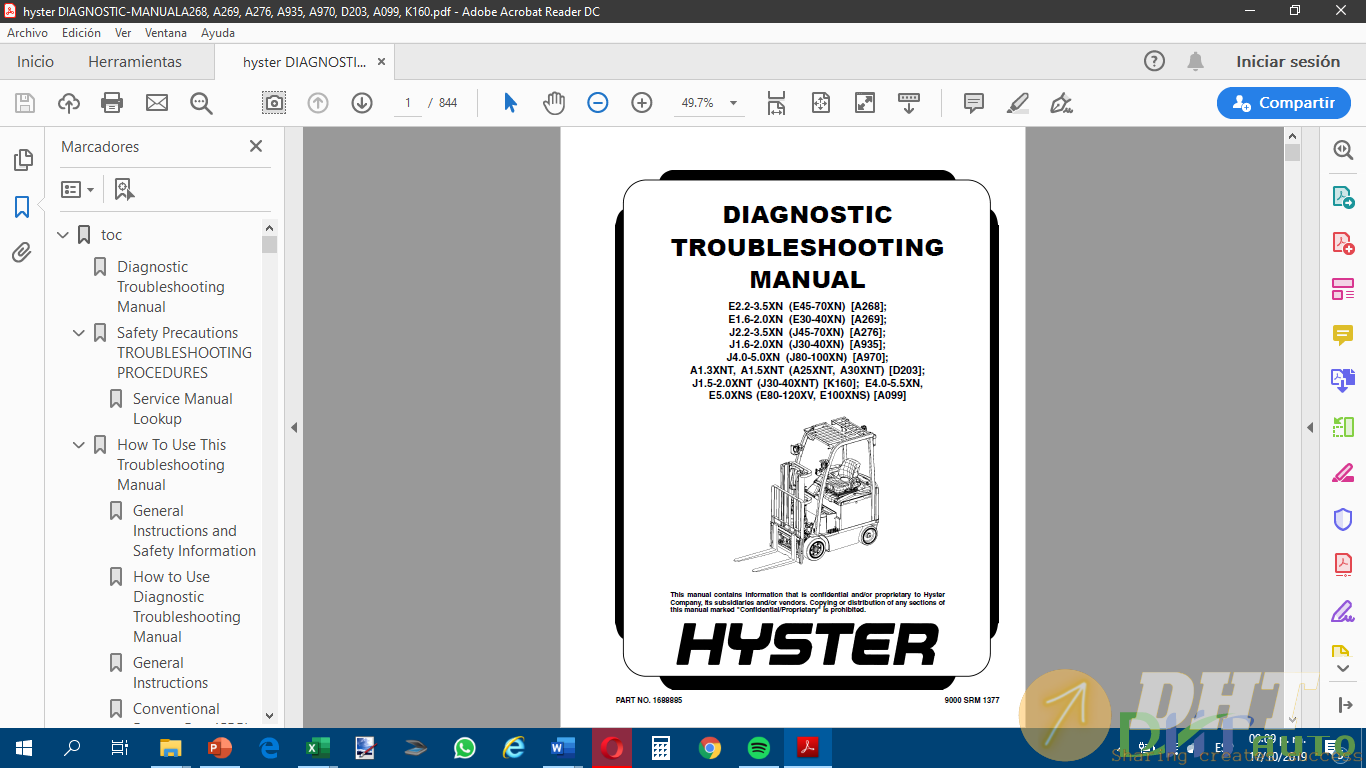Activate the arrow Selection tool
The image size is (1366, 768).
(510, 103)
